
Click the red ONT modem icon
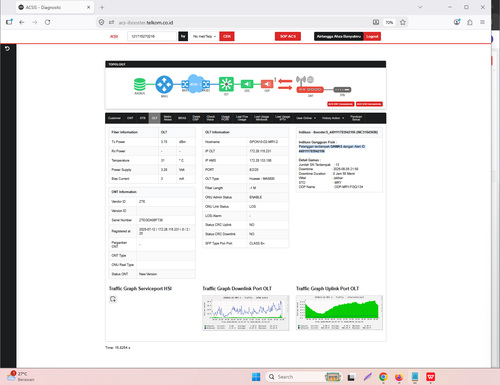pyautogui.click(x=310, y=90)
